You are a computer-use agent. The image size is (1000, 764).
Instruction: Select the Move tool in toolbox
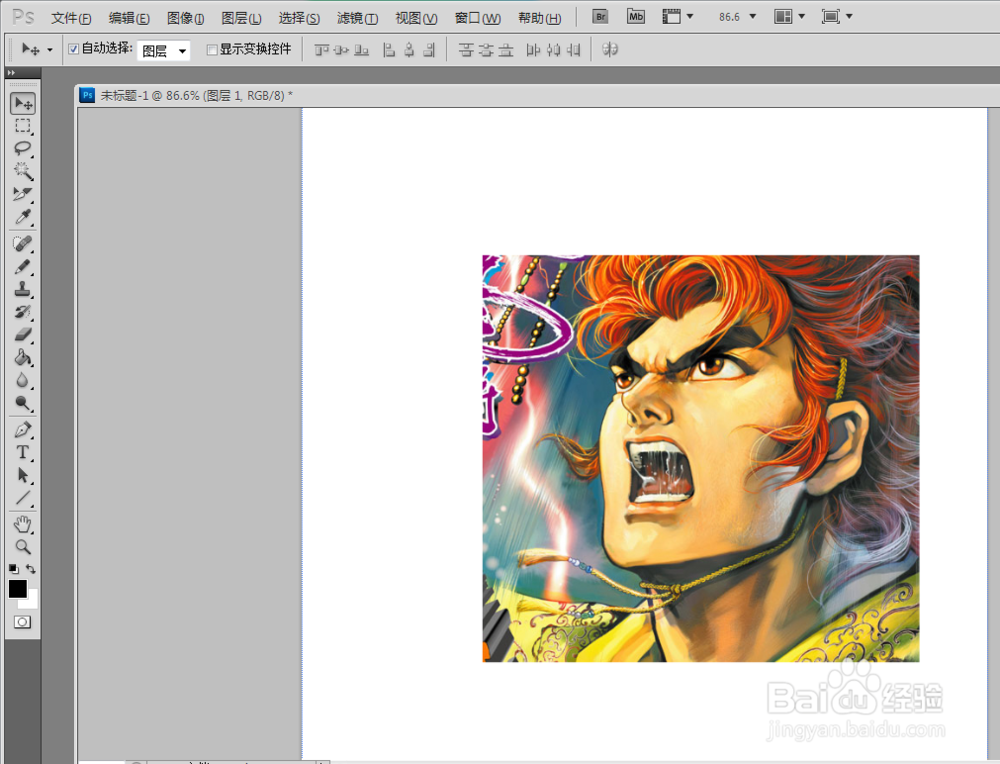(x=23, y=103)
